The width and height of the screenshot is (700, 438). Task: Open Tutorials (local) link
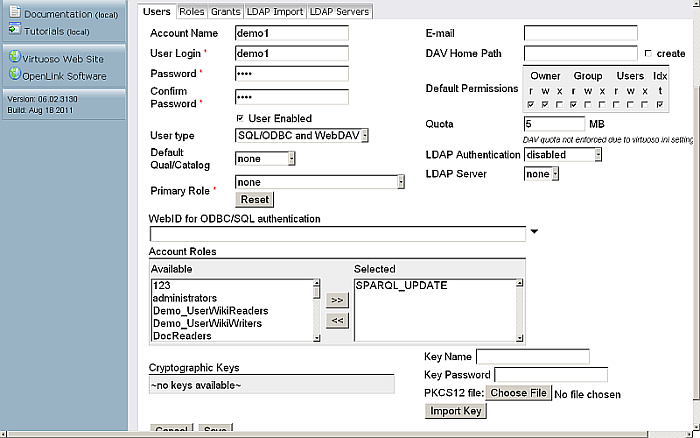coord(57,31)
